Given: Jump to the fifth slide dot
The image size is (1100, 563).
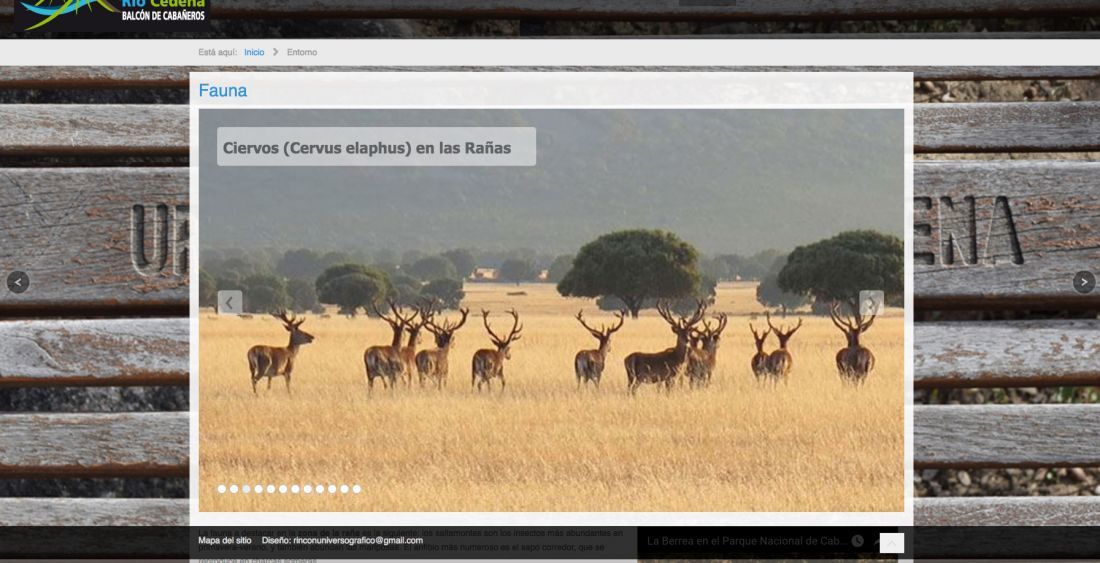Looking at the screenshot, I should coord(271,489).
